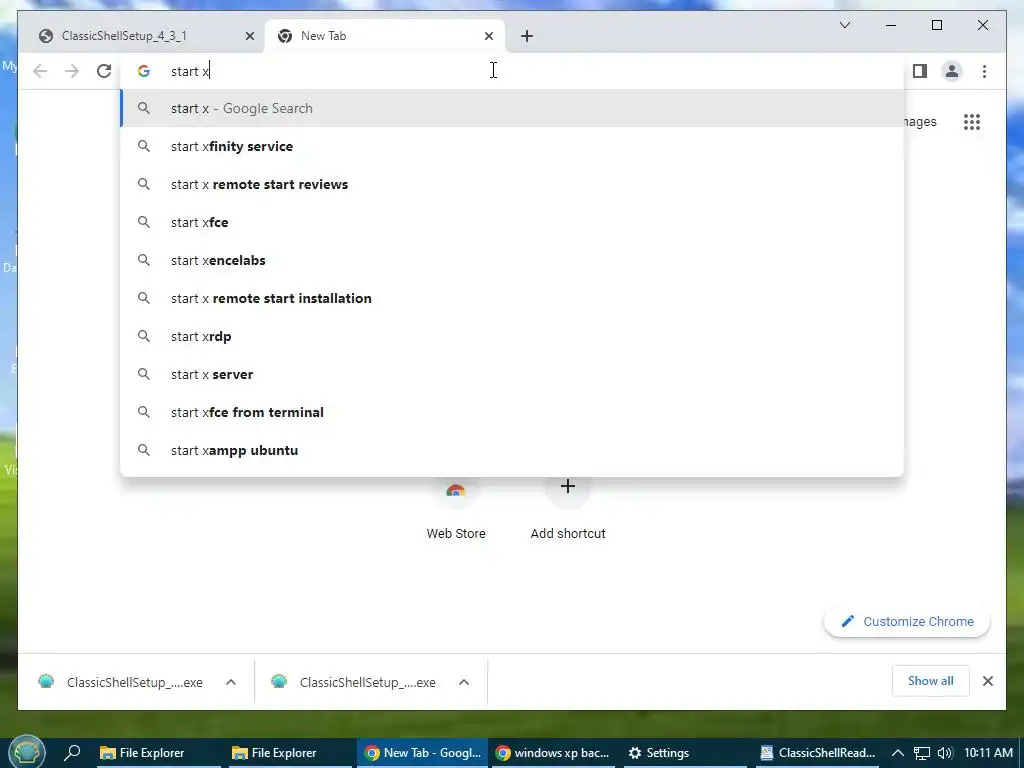Open a new tab with the plus button

[527, 36]
